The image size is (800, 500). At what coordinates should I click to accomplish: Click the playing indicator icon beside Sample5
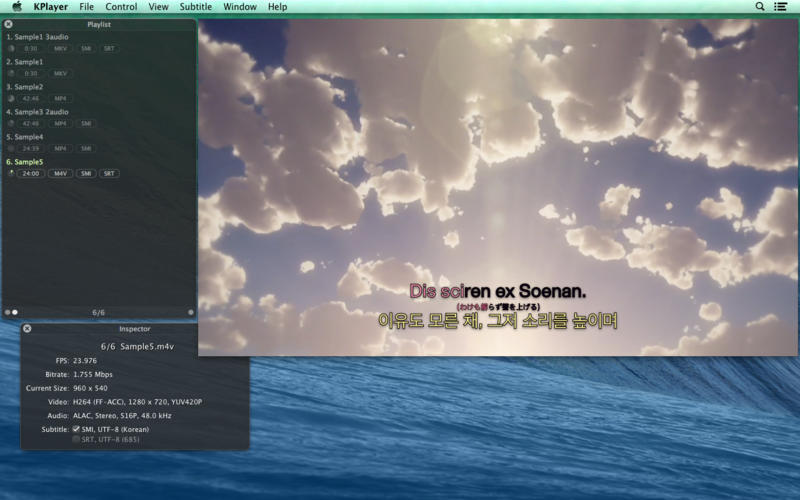[11, 173]
